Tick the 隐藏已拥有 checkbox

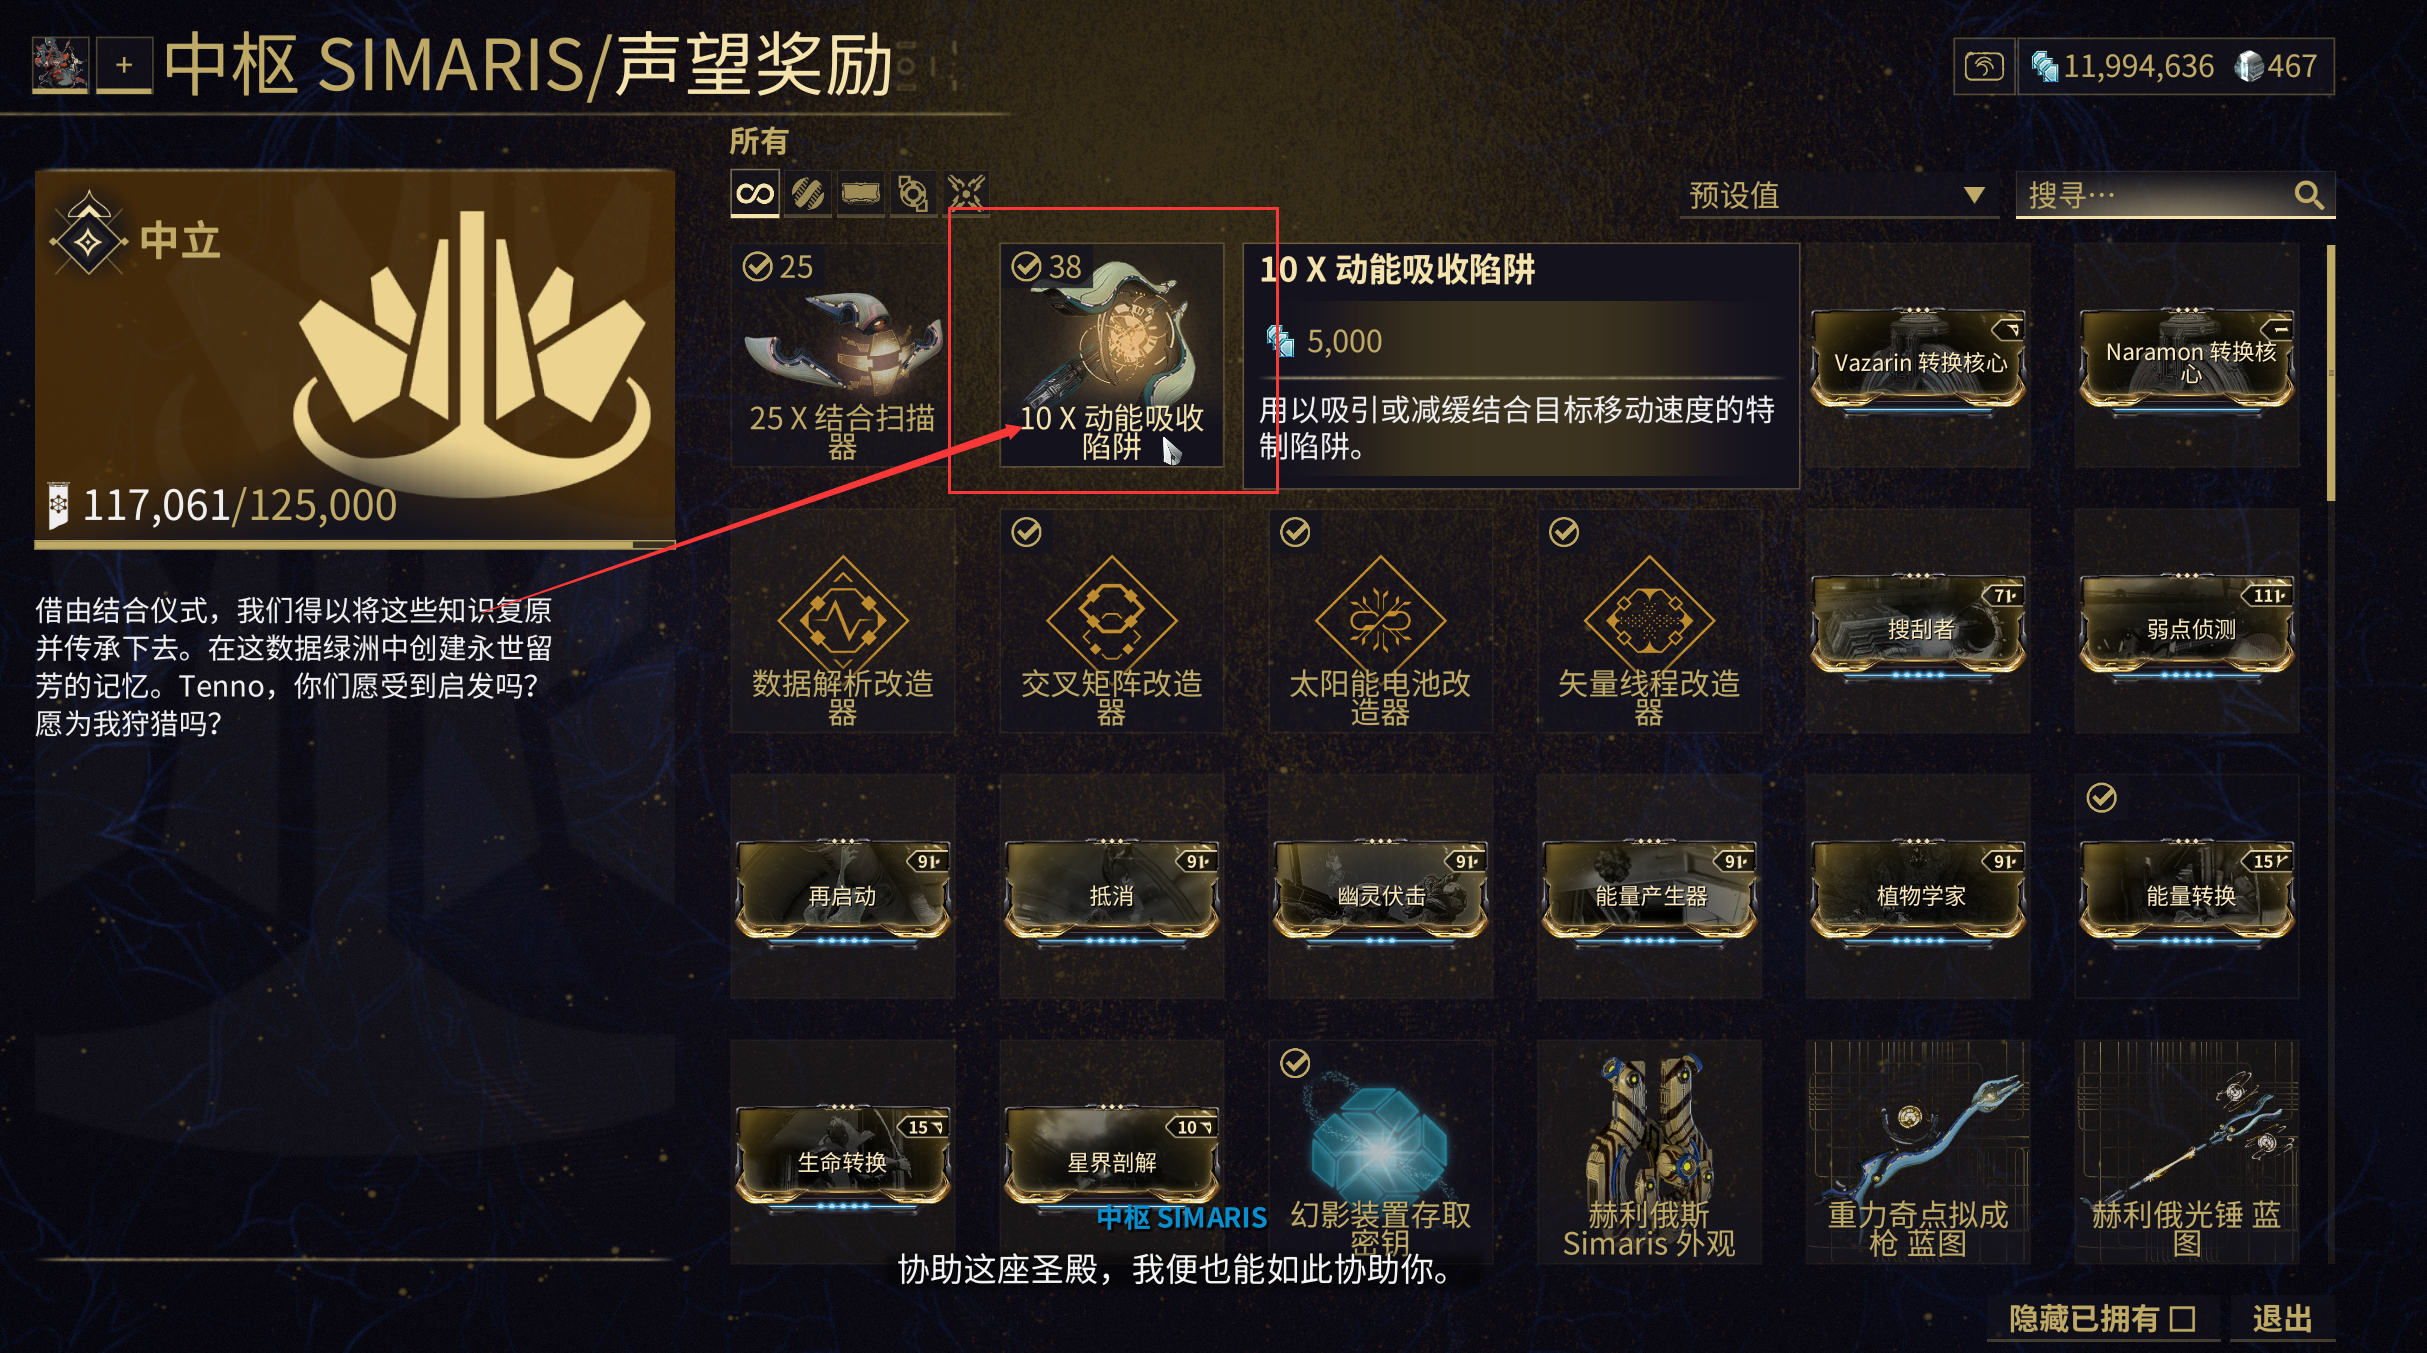point(2183,1319)
